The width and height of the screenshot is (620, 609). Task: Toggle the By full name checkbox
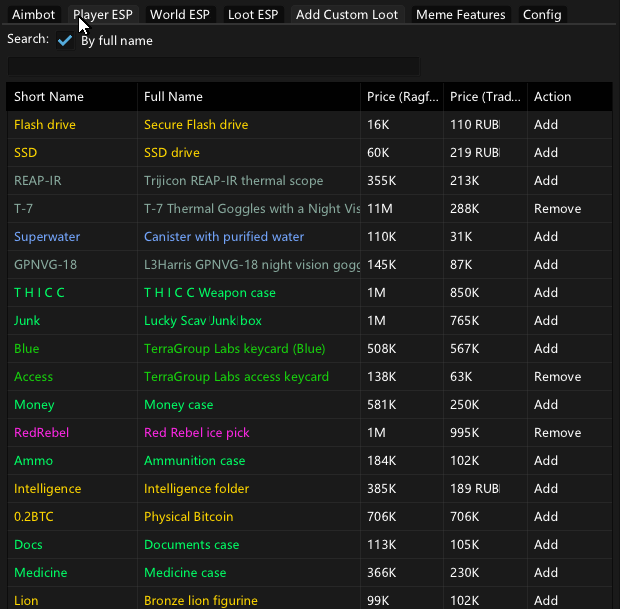(x=66, y=40)
